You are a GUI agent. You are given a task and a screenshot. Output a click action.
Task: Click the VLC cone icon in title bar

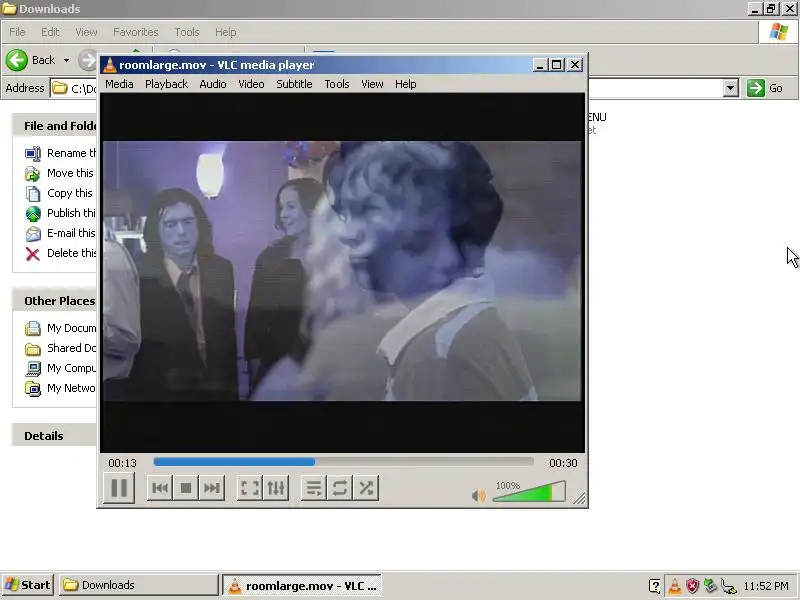pos(109,65)
